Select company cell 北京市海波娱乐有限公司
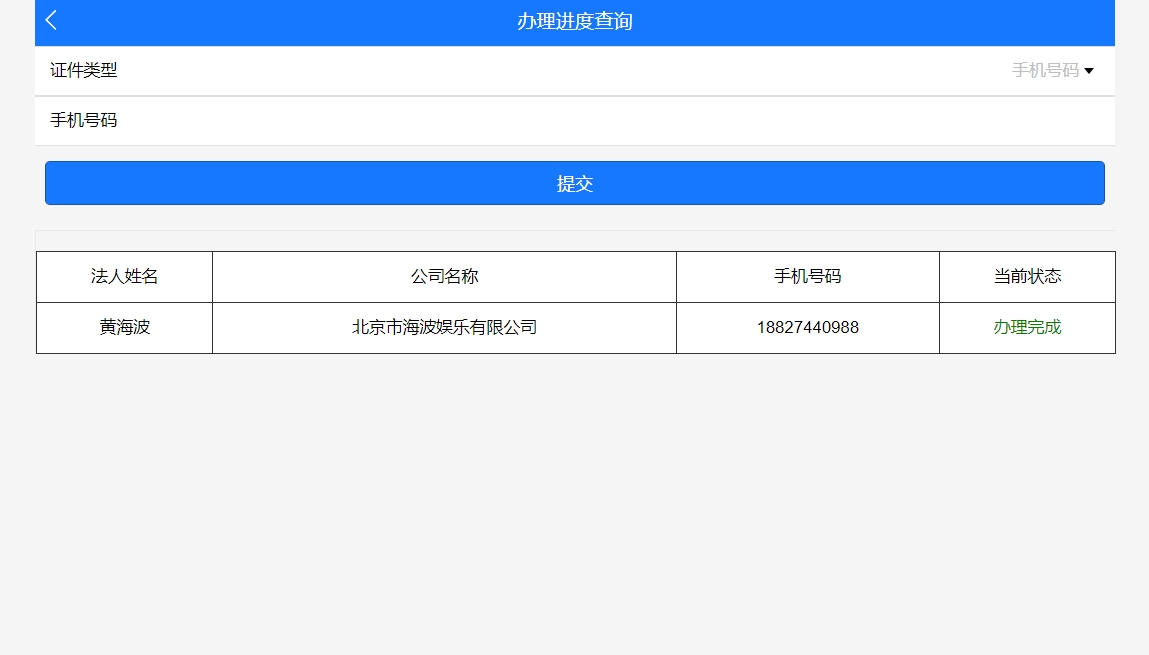This screenshot has width=1149, height=655. [x=444, y=328]
